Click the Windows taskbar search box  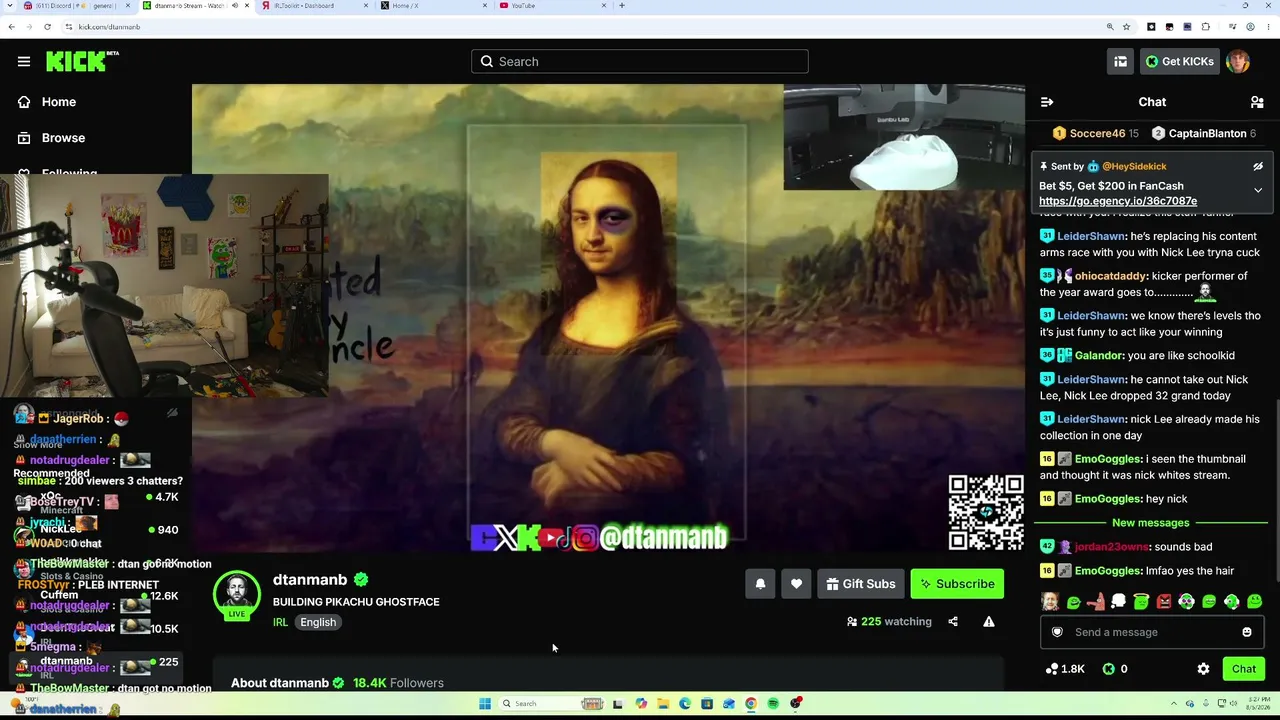553,704
